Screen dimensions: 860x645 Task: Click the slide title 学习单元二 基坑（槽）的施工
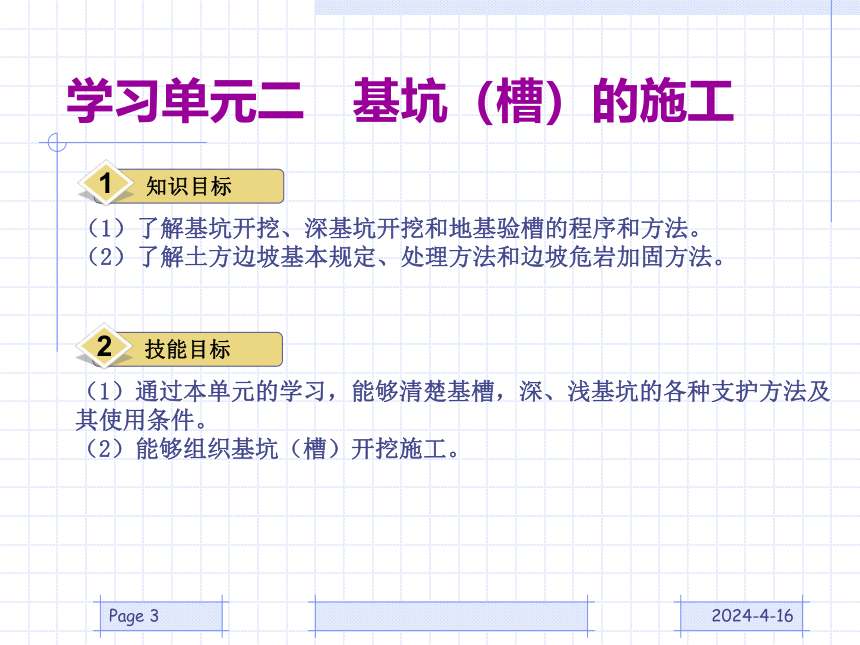(400, 100)
